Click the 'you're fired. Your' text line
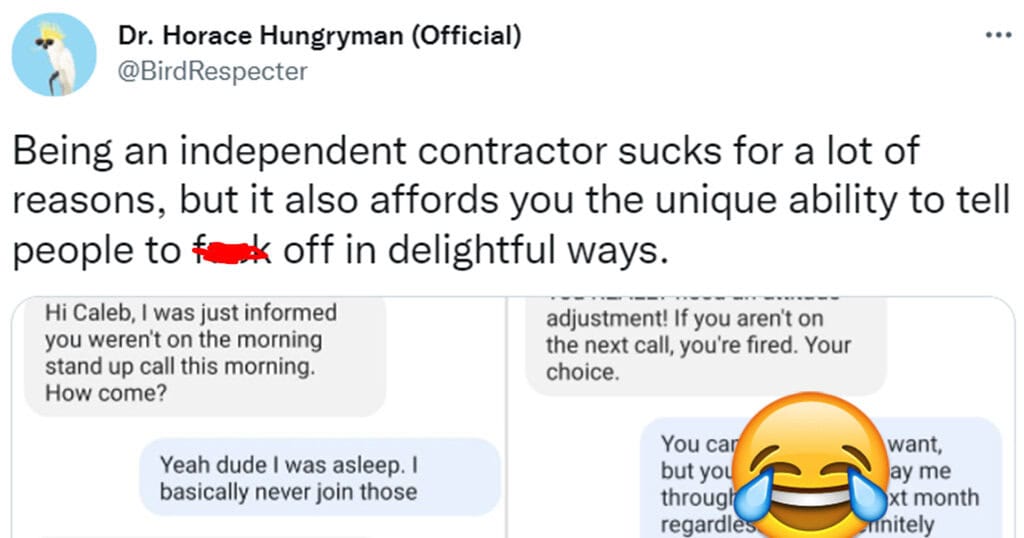Screen dimensions: 1024x538 (x=765, y=345)
